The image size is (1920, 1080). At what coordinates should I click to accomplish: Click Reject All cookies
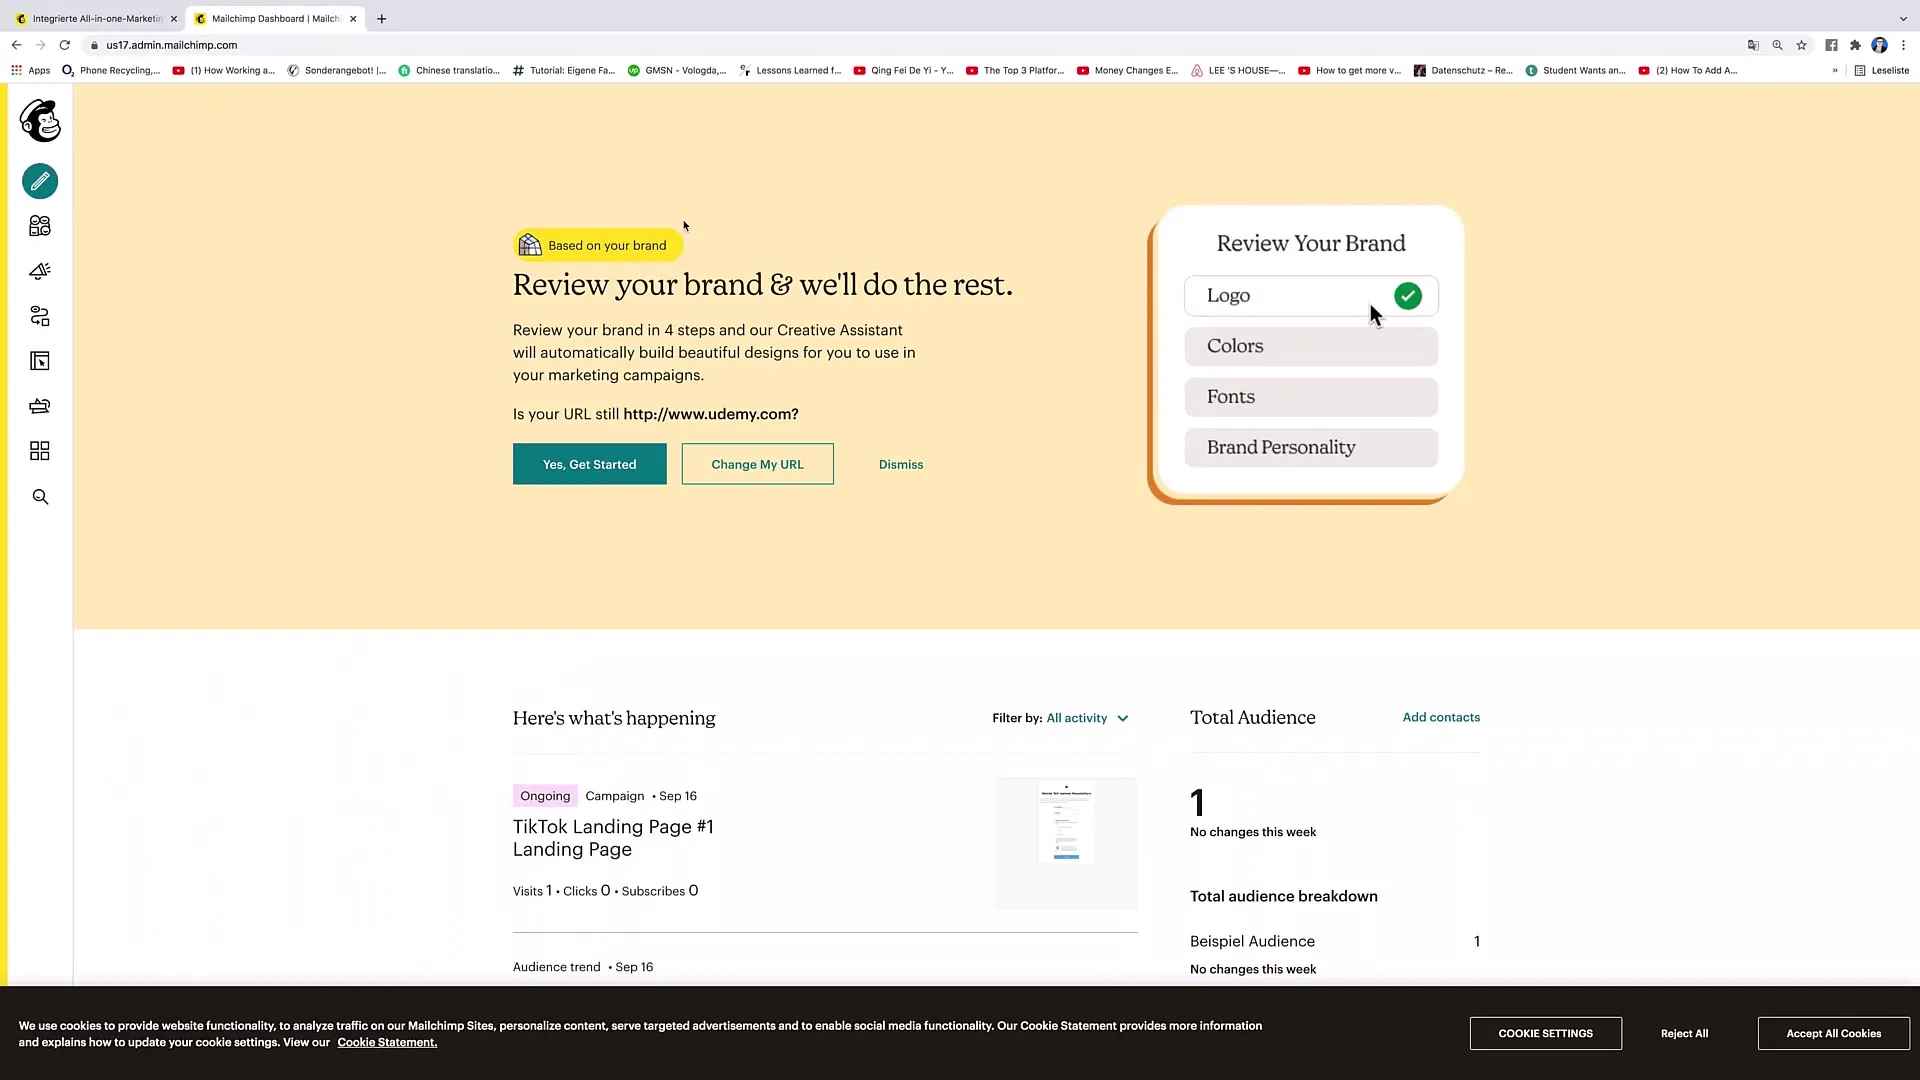tap(1684, 1034)
